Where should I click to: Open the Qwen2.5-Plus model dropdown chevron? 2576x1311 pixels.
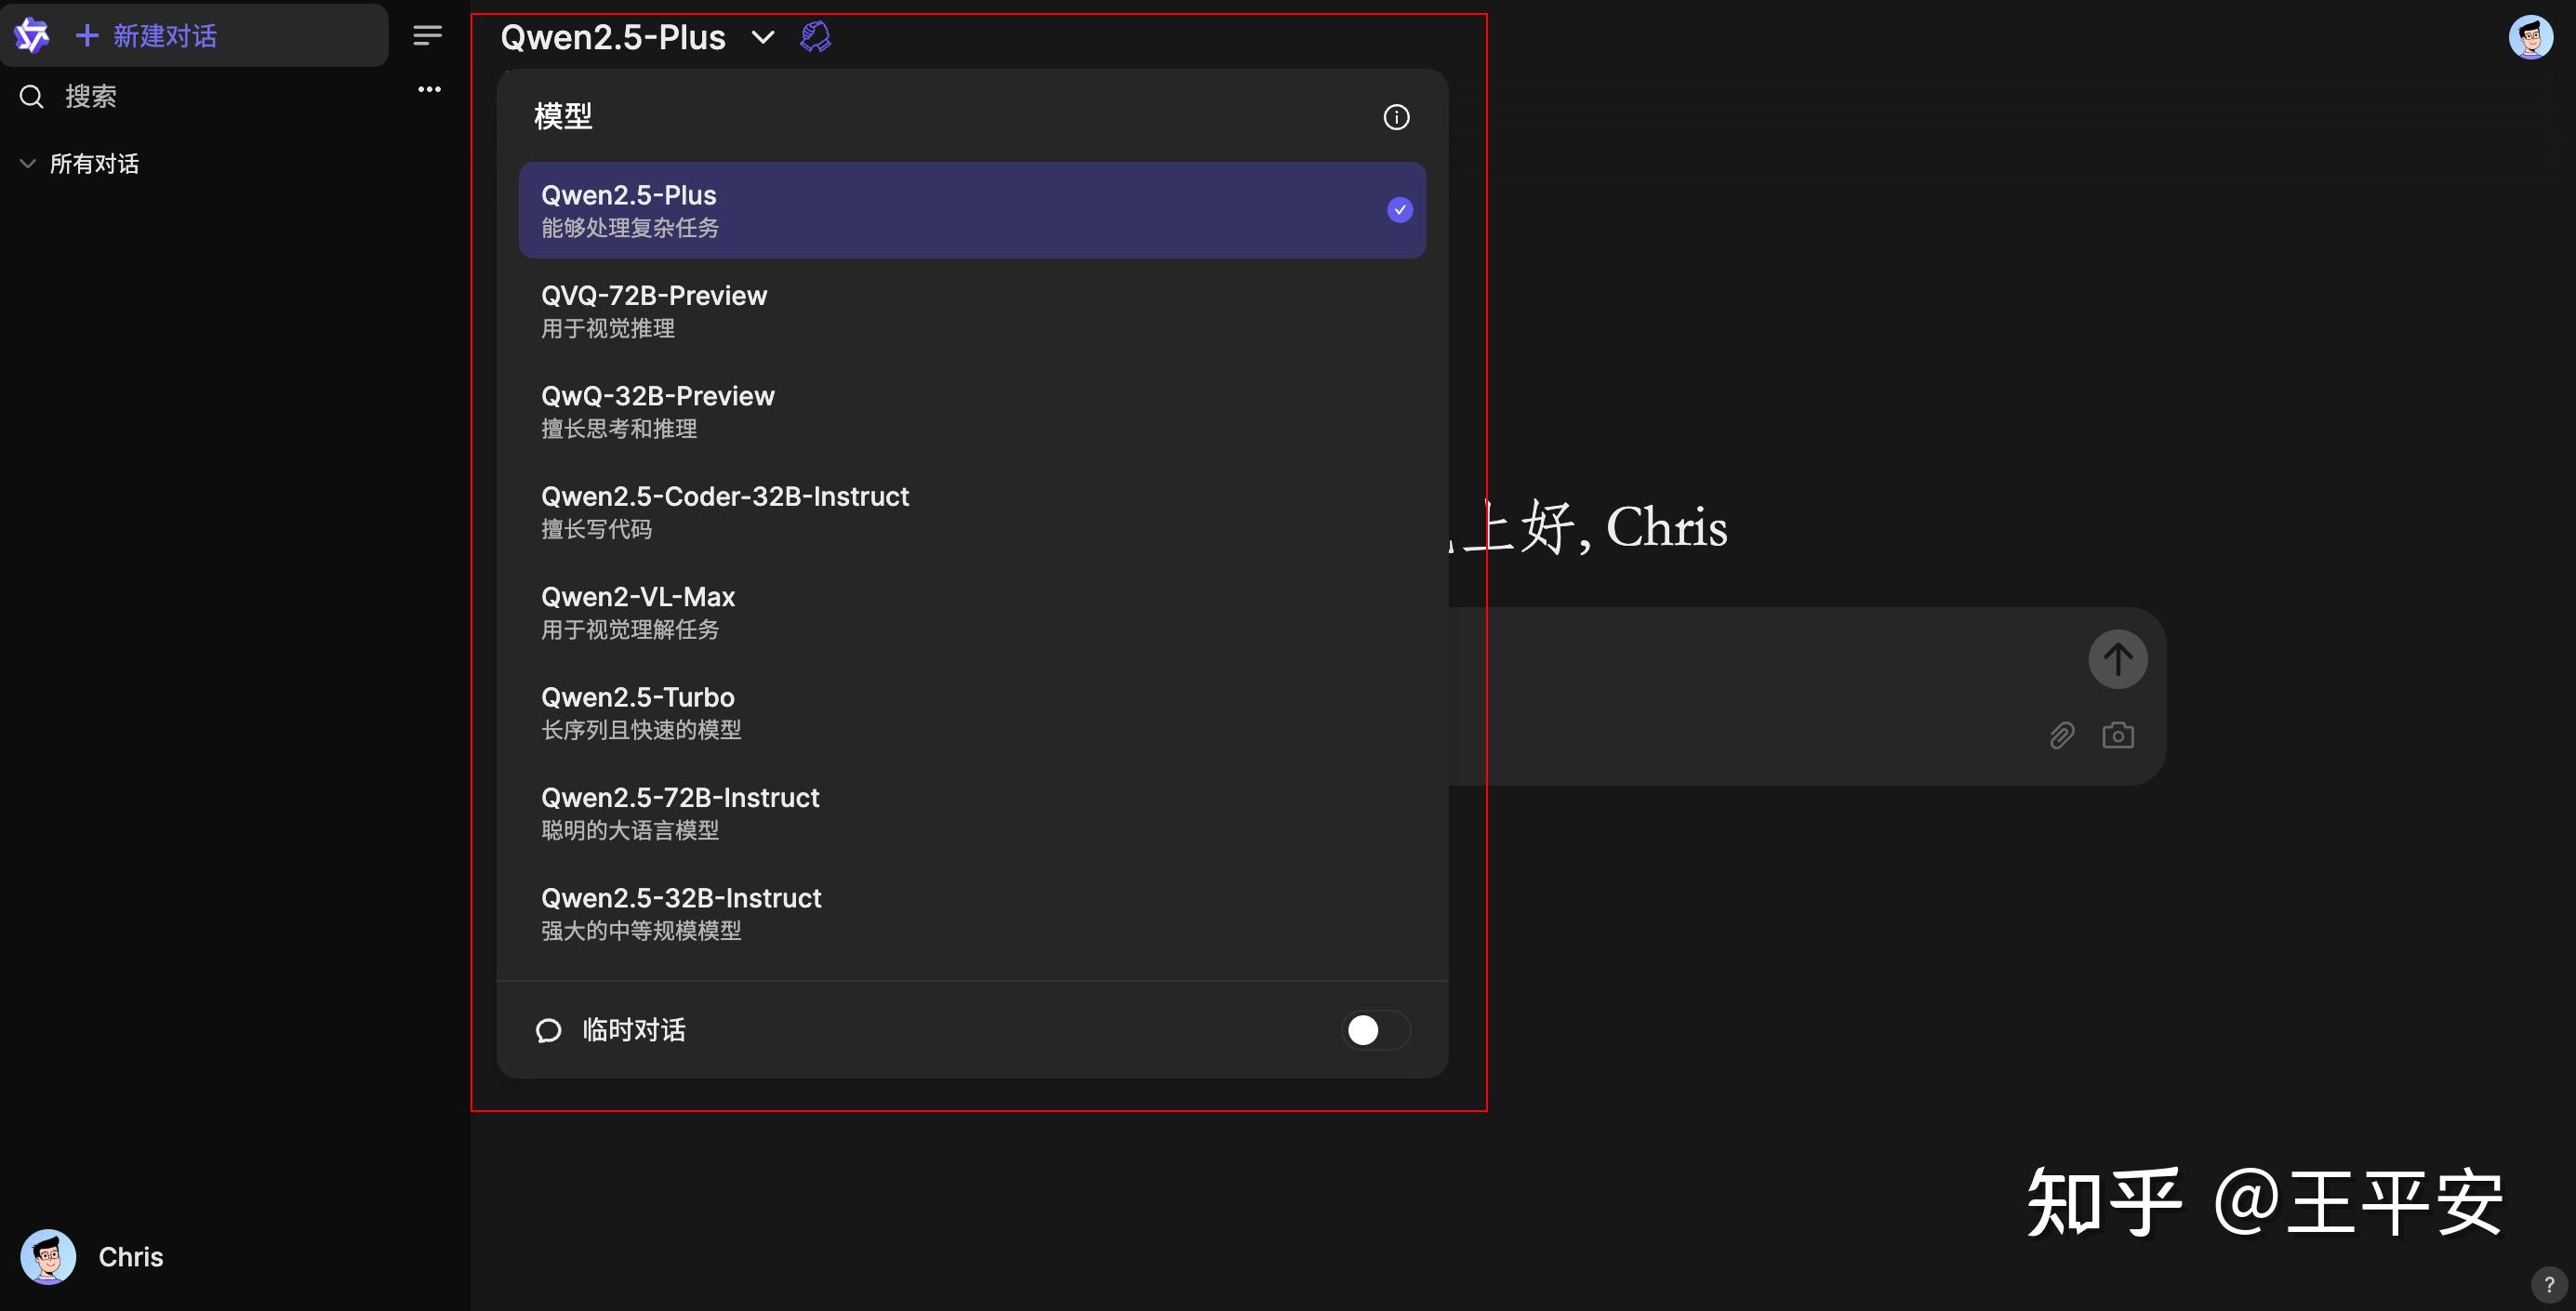click(762, 38)
